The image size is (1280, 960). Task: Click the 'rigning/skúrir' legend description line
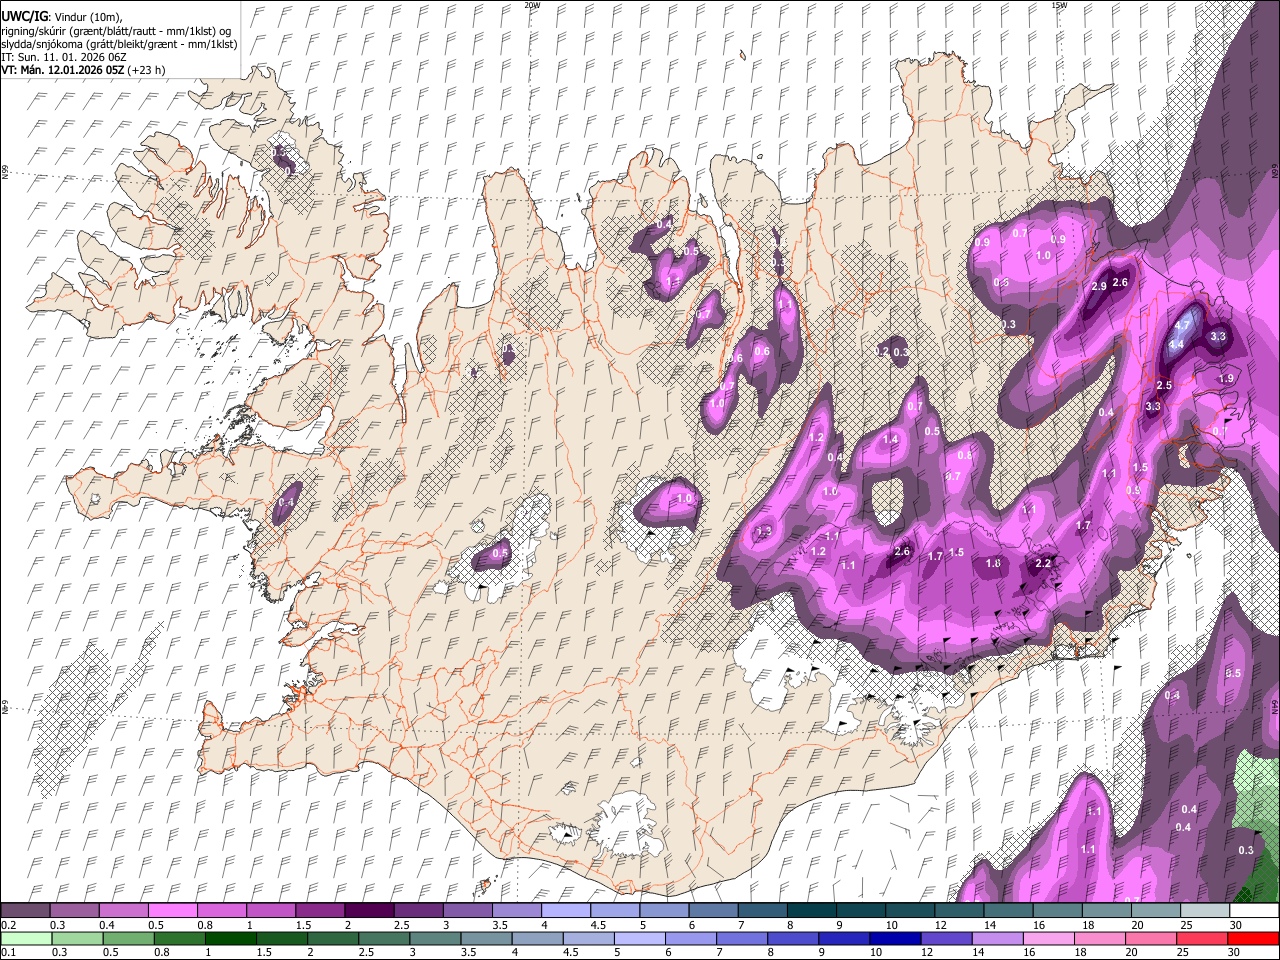click(117, 31)
